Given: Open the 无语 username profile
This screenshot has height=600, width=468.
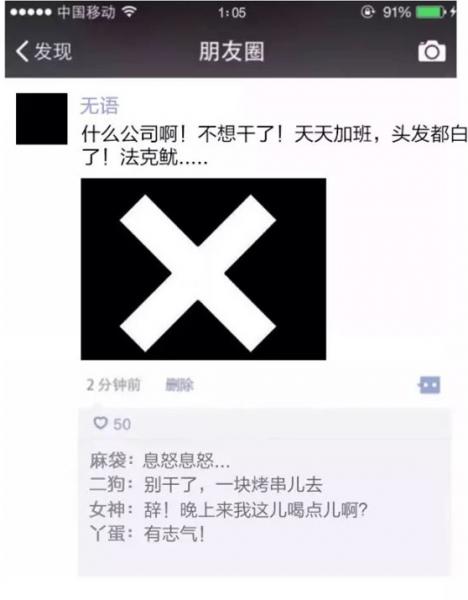Looking at the screenshot, I should pyautogui.click(x=99, y=105).
